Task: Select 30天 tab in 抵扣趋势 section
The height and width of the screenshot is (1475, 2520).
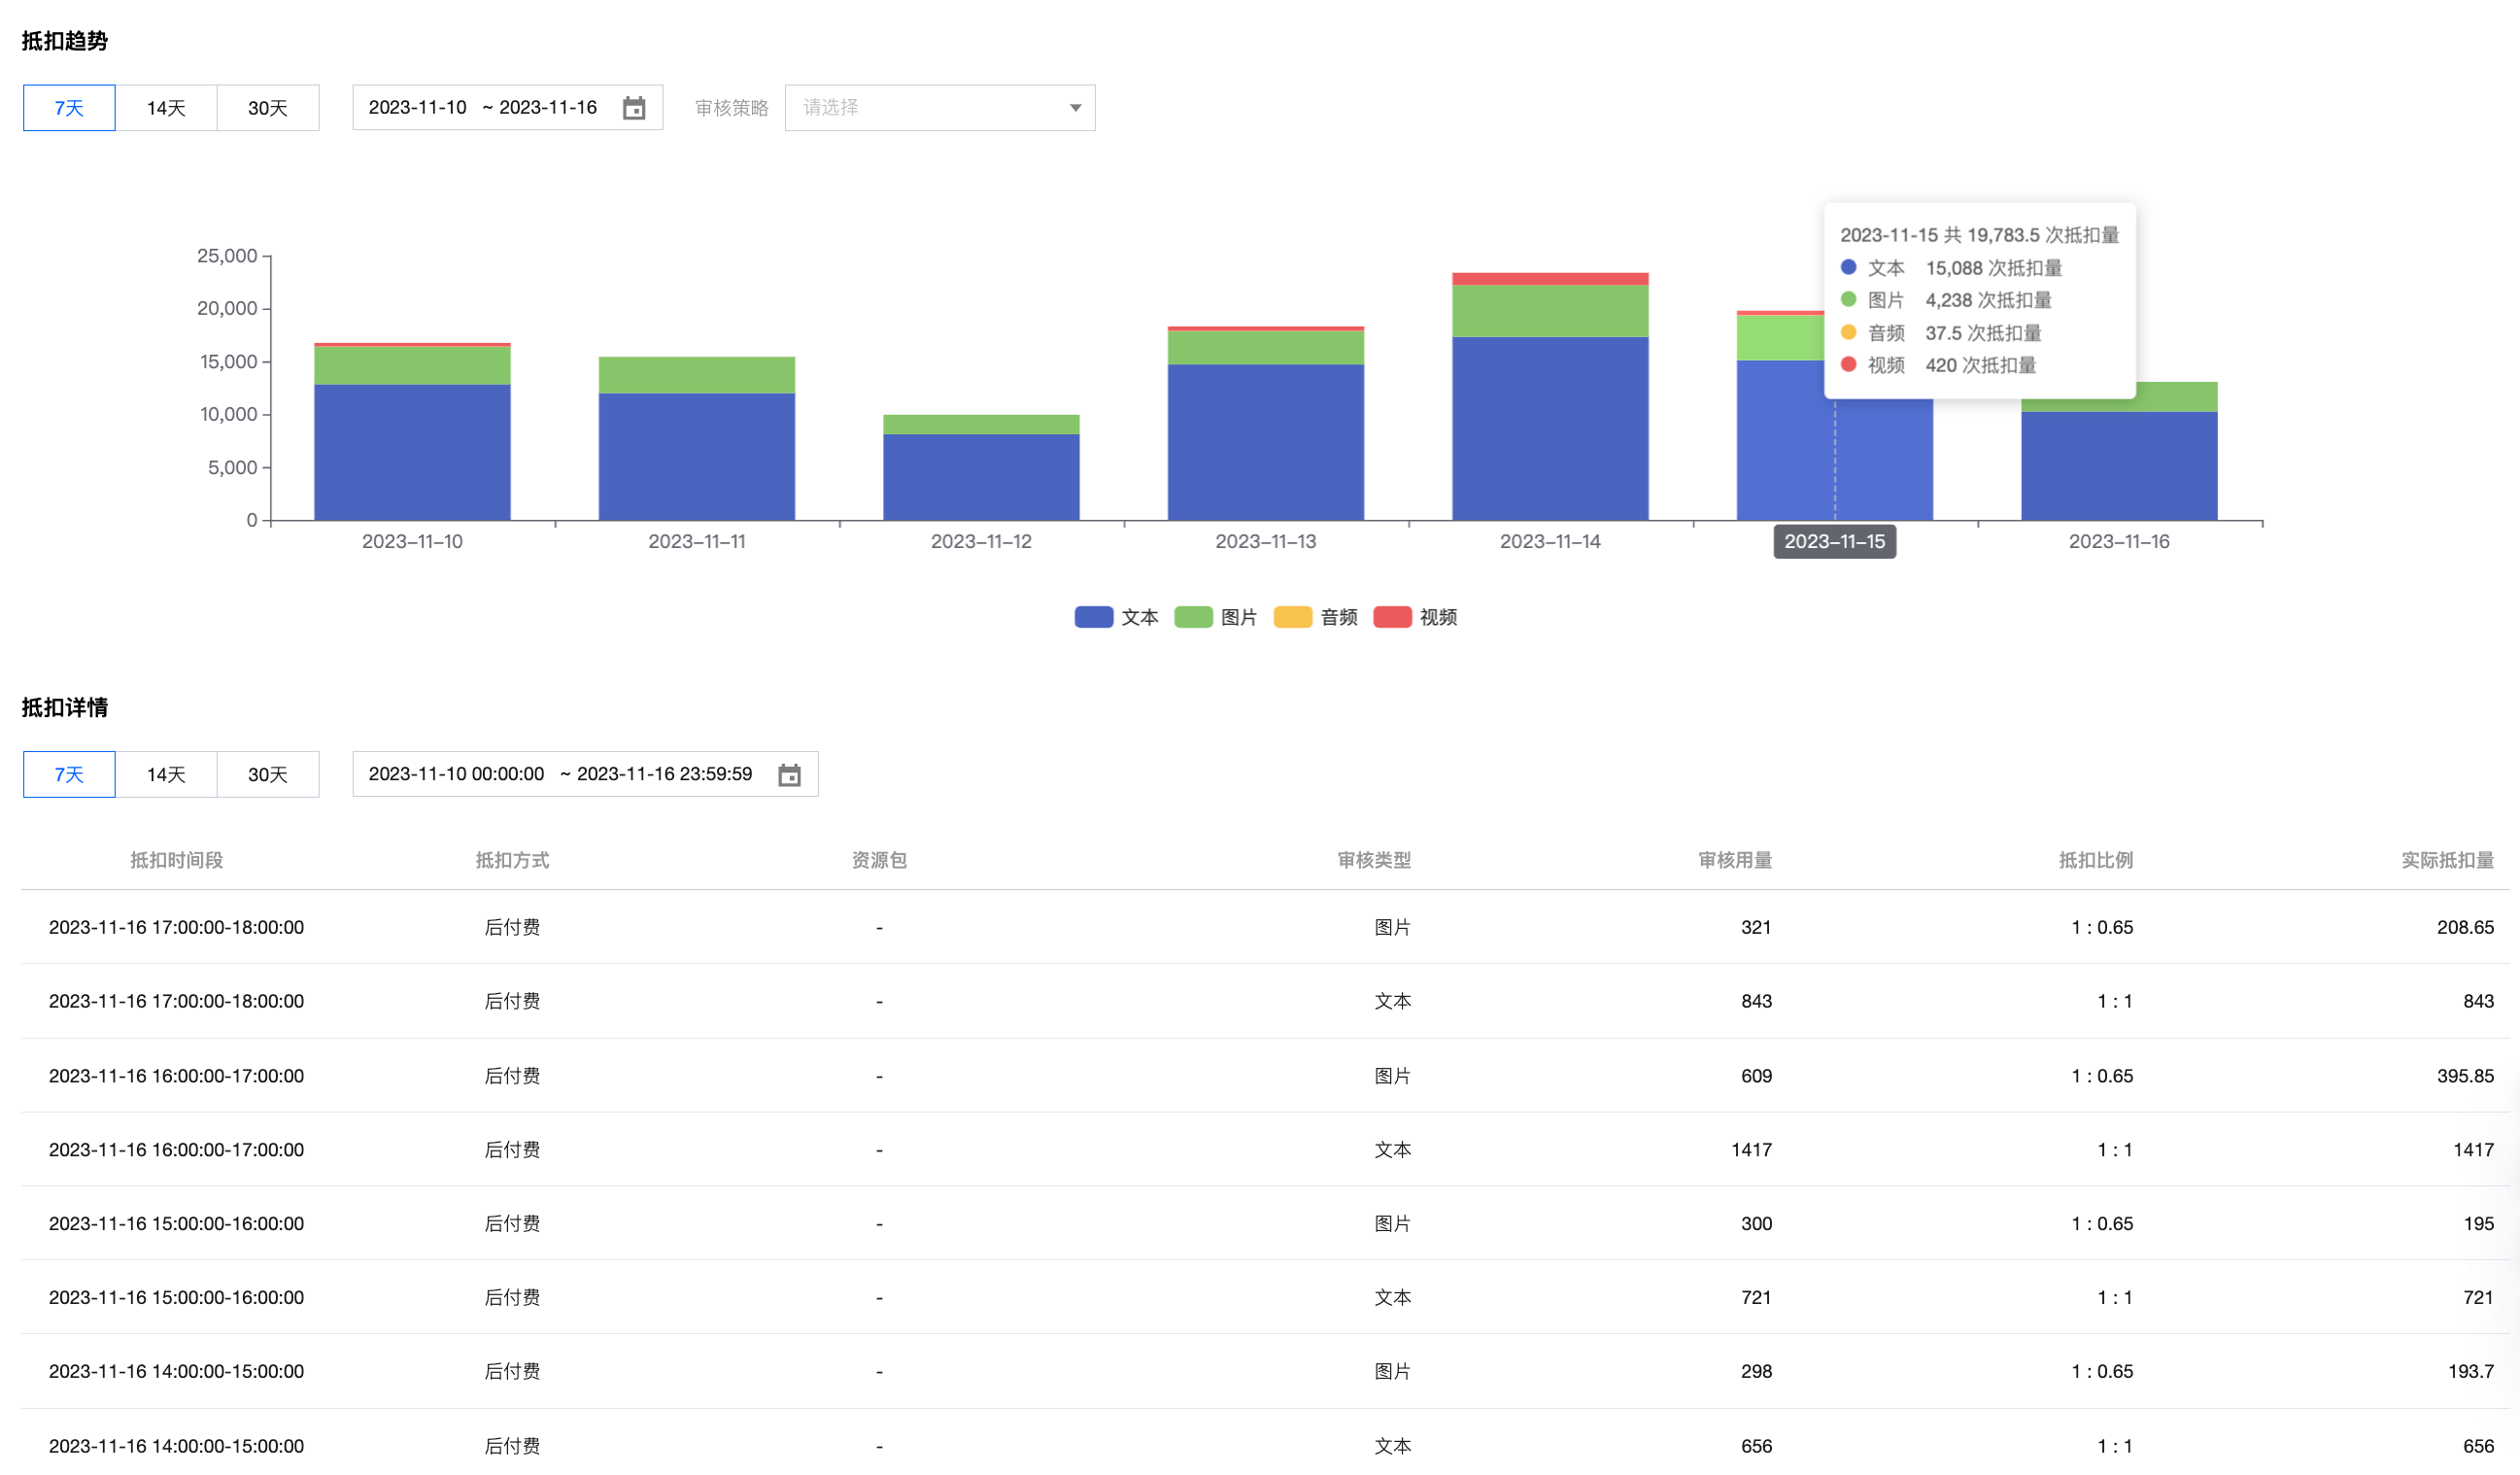Action: [267, 108]
